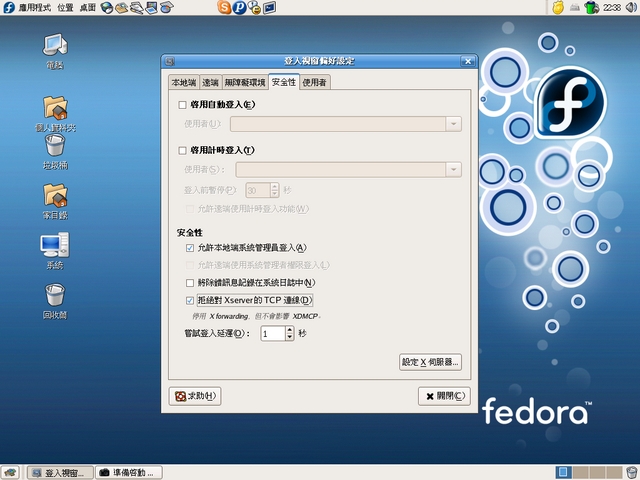The image size is (640, 480).
Task: Open the mail client icon in top panel
Action: (x=122, y=7)
